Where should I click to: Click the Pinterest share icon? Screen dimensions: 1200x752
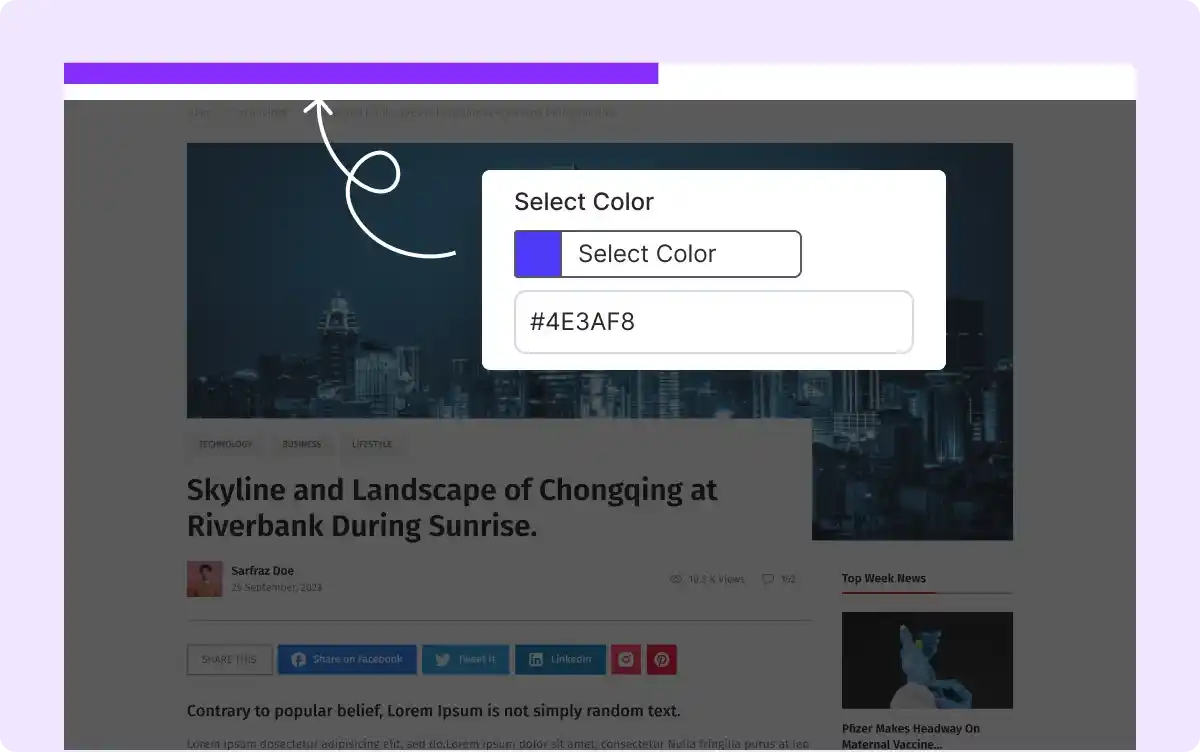point(662,660)
